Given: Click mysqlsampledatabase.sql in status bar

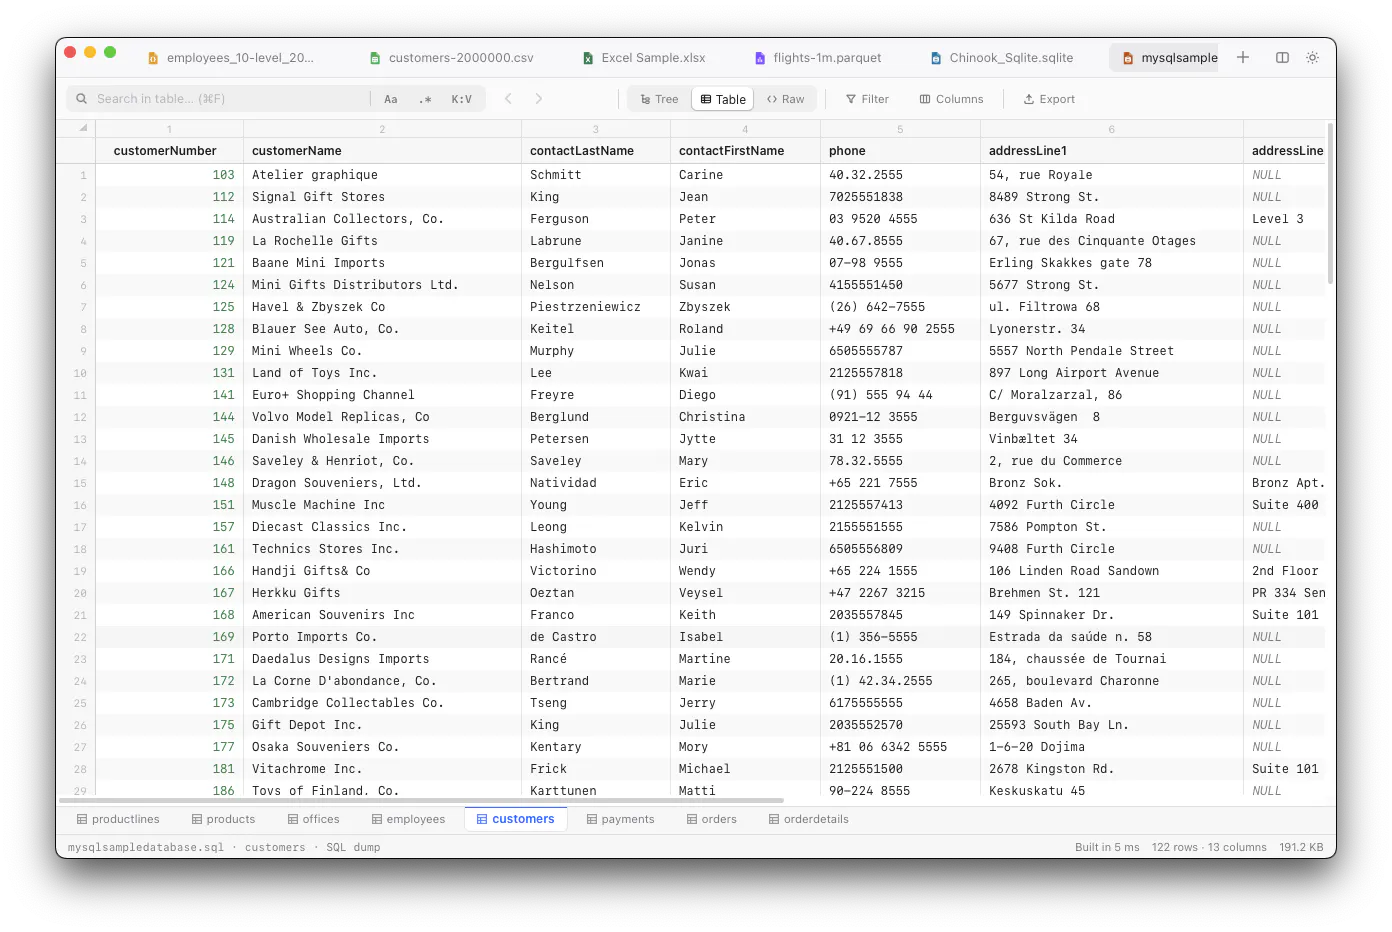Looking at the screenshot, I should (x=146, y=847).
